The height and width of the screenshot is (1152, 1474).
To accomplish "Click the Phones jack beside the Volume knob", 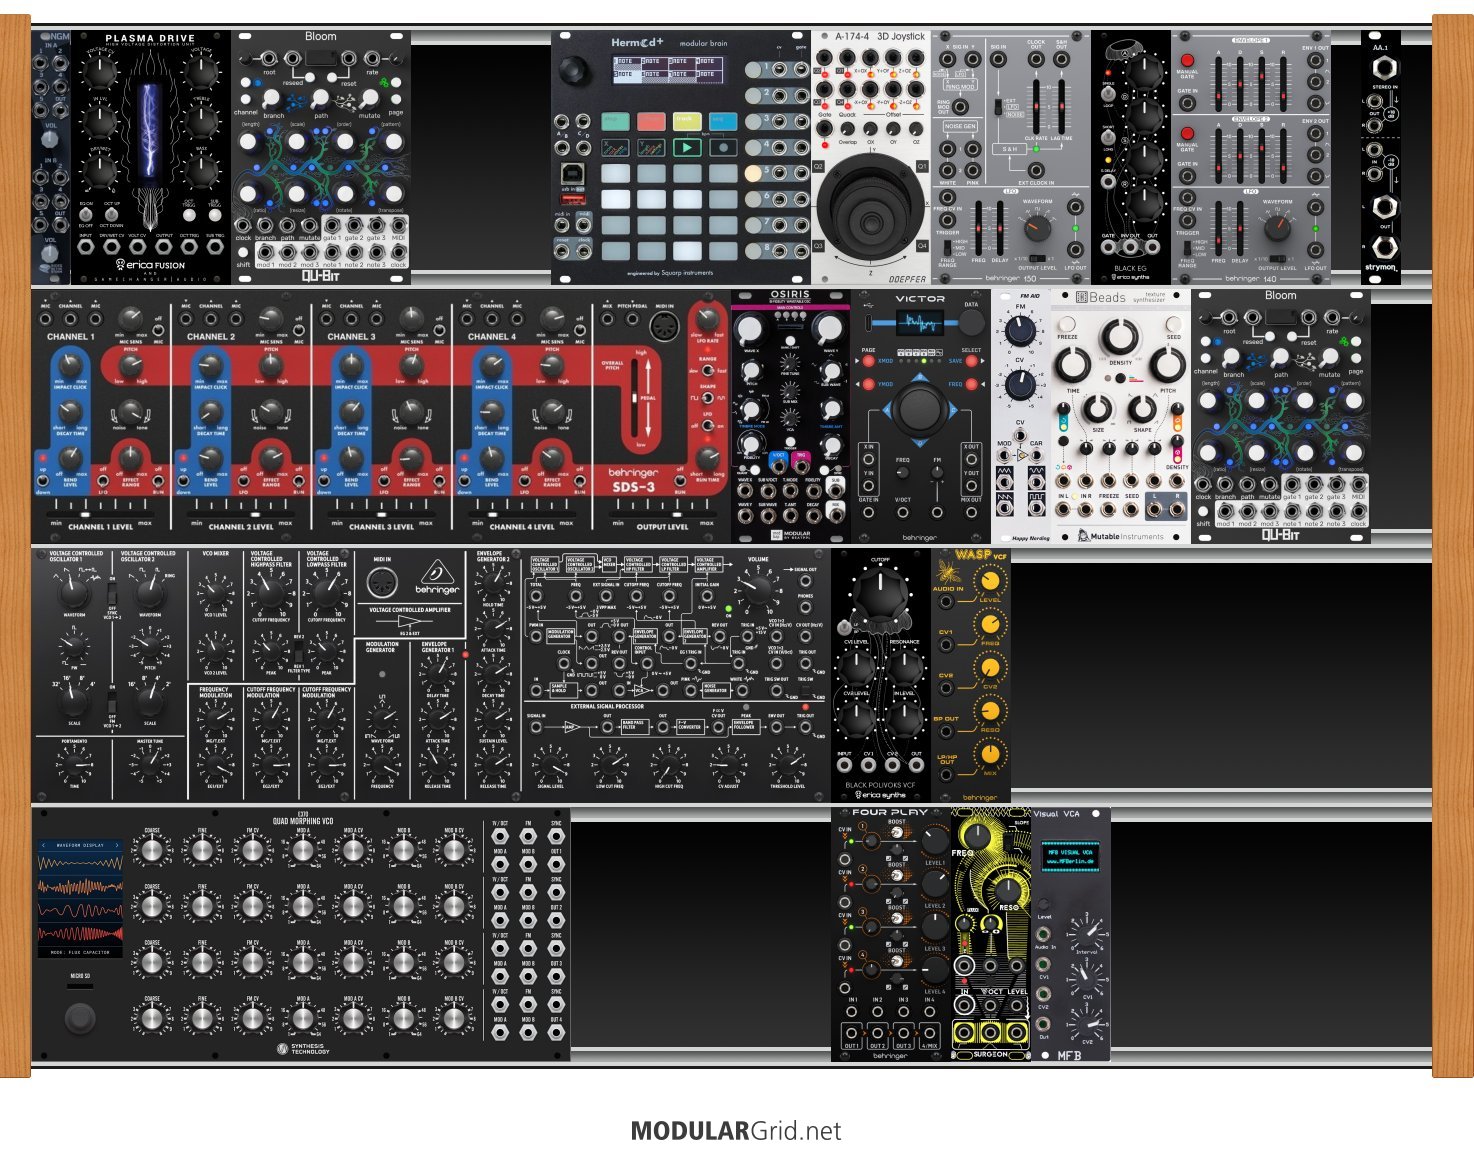I will [x=805, y=607].
